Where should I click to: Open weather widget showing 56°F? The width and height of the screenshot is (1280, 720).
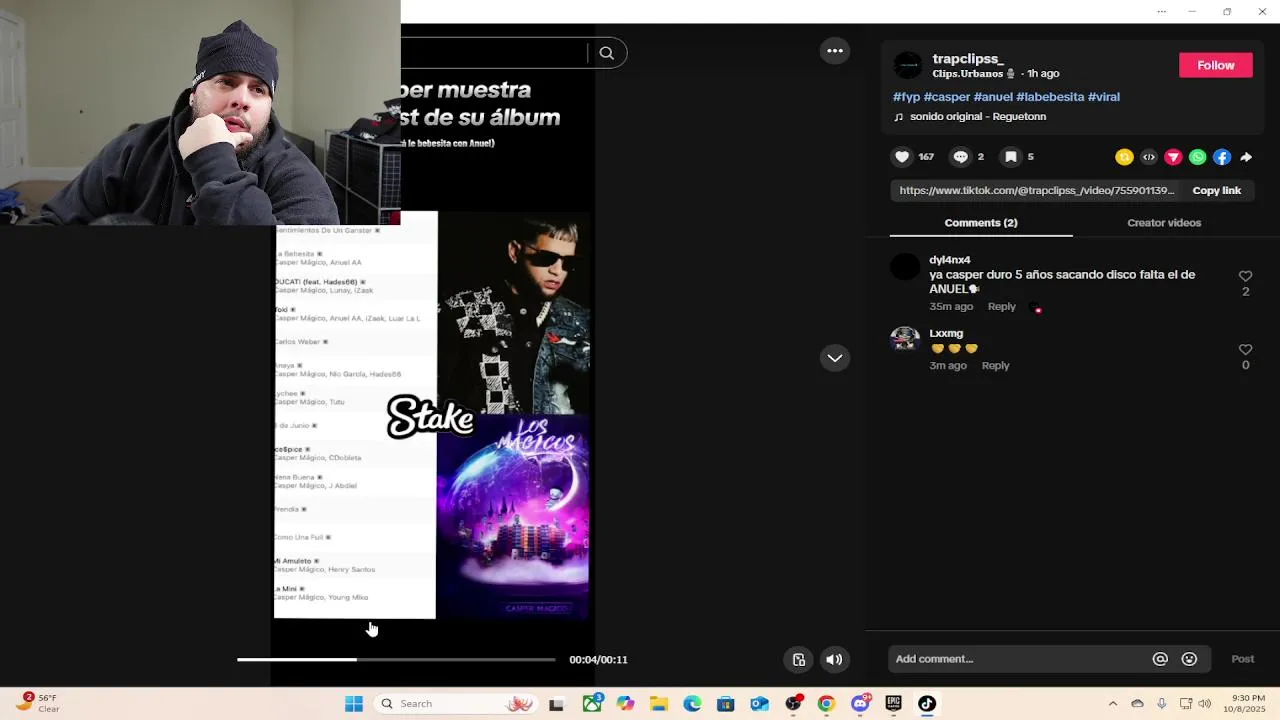point(38,703)
